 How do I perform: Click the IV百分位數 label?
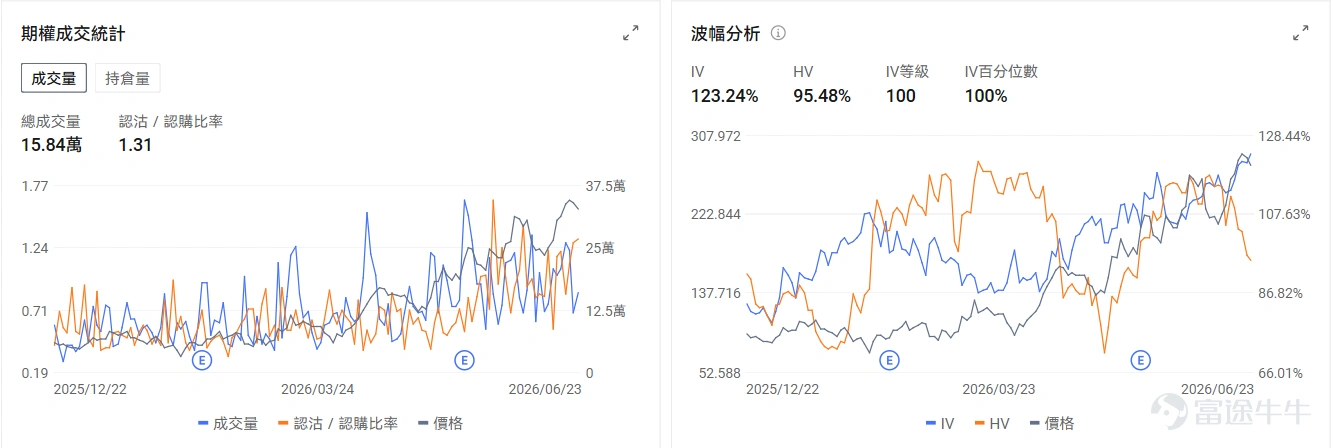point(1001,72)
